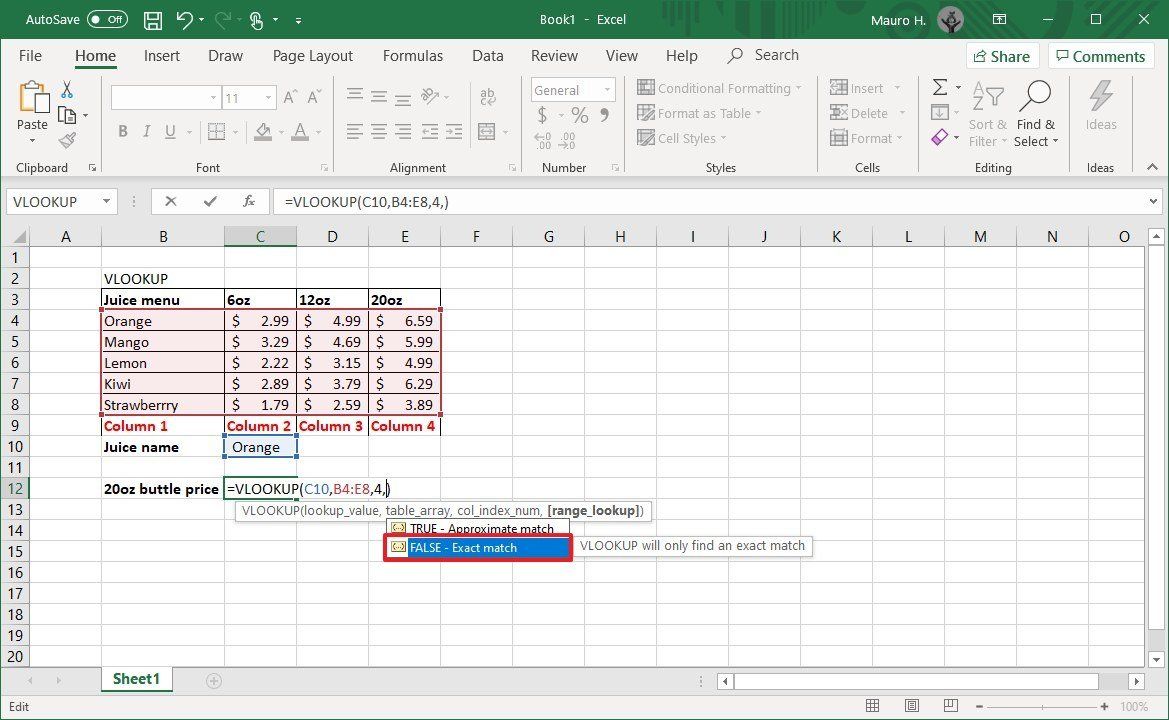Open the Ideas pane
This screenshot has width=1169, height=720.
1100,110
